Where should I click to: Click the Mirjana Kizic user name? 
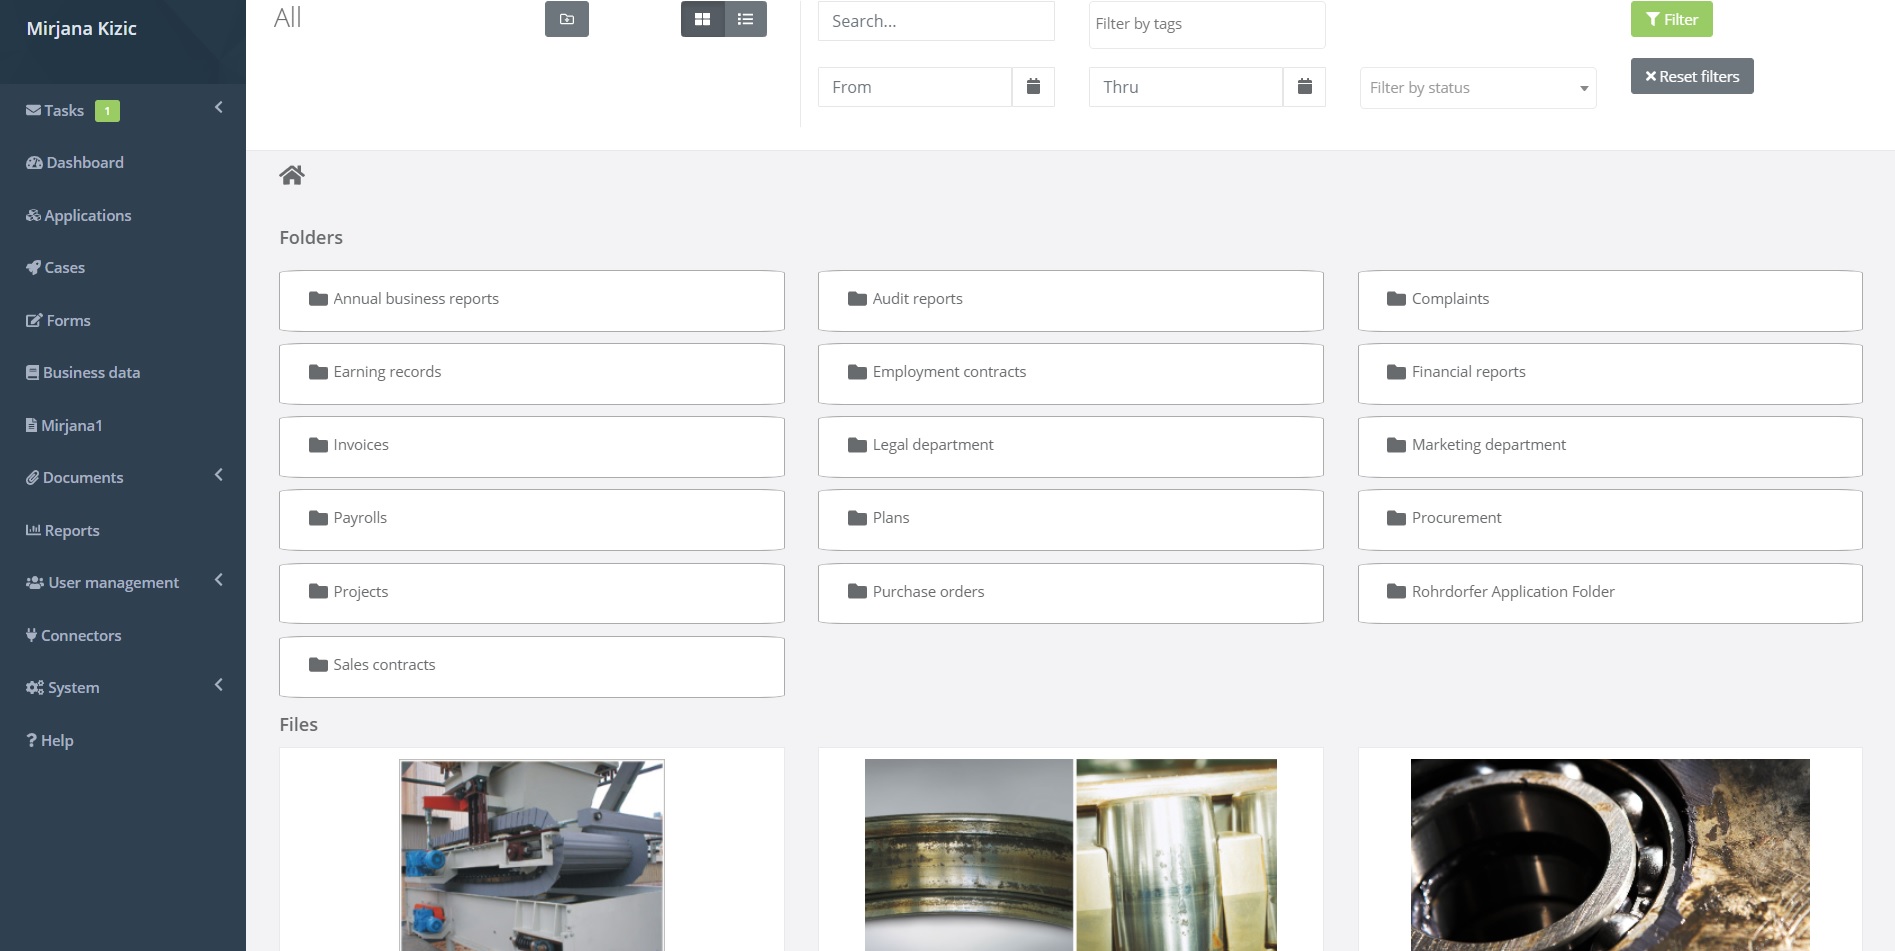pos(81,28)
